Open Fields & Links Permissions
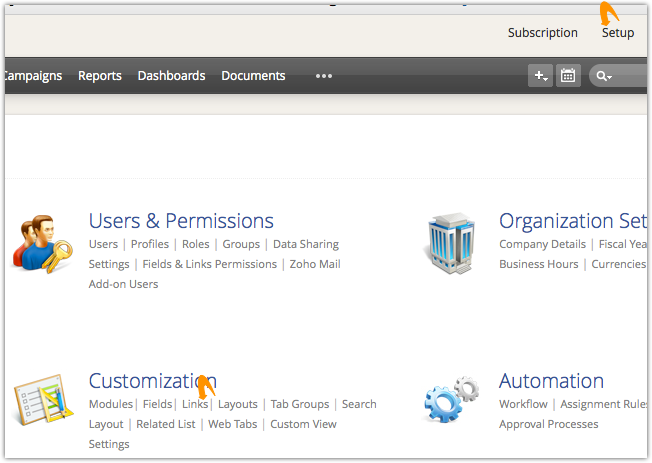Viewport: 652px width, 463px height. [x=210, y=264]
